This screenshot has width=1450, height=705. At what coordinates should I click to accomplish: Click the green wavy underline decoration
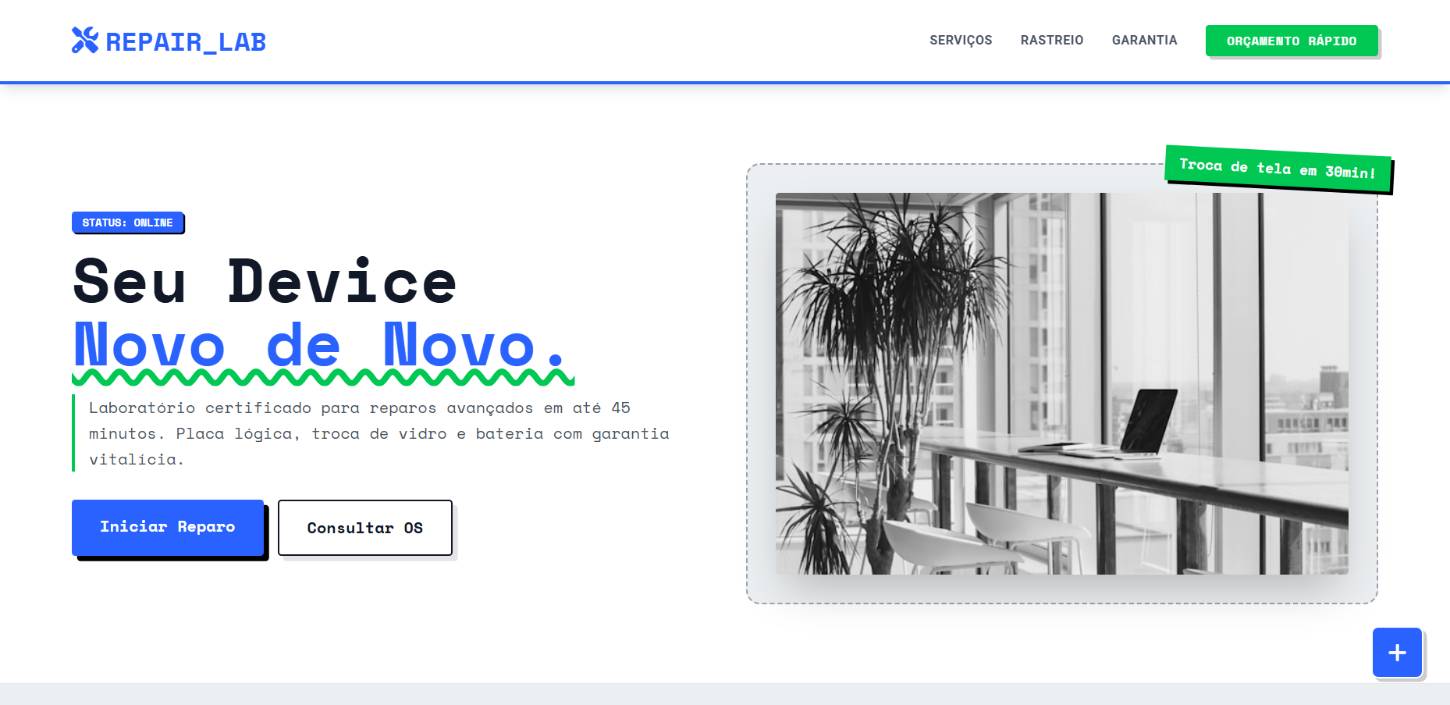click(323, 377)
